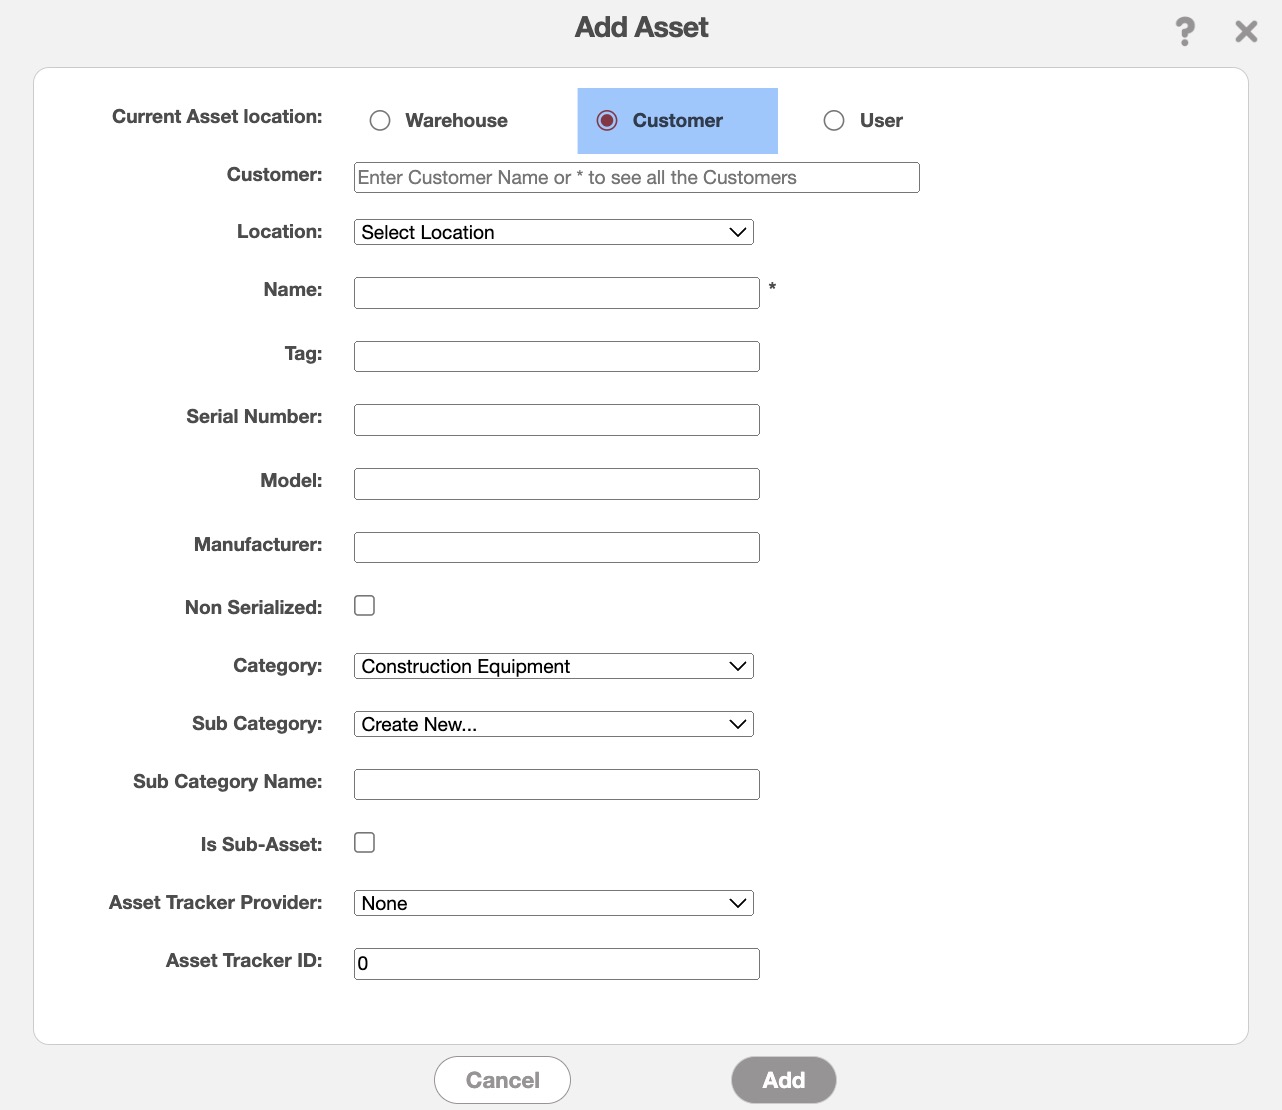
Task: Enable the Non Serialized checkbox
Action: (365, 606)
